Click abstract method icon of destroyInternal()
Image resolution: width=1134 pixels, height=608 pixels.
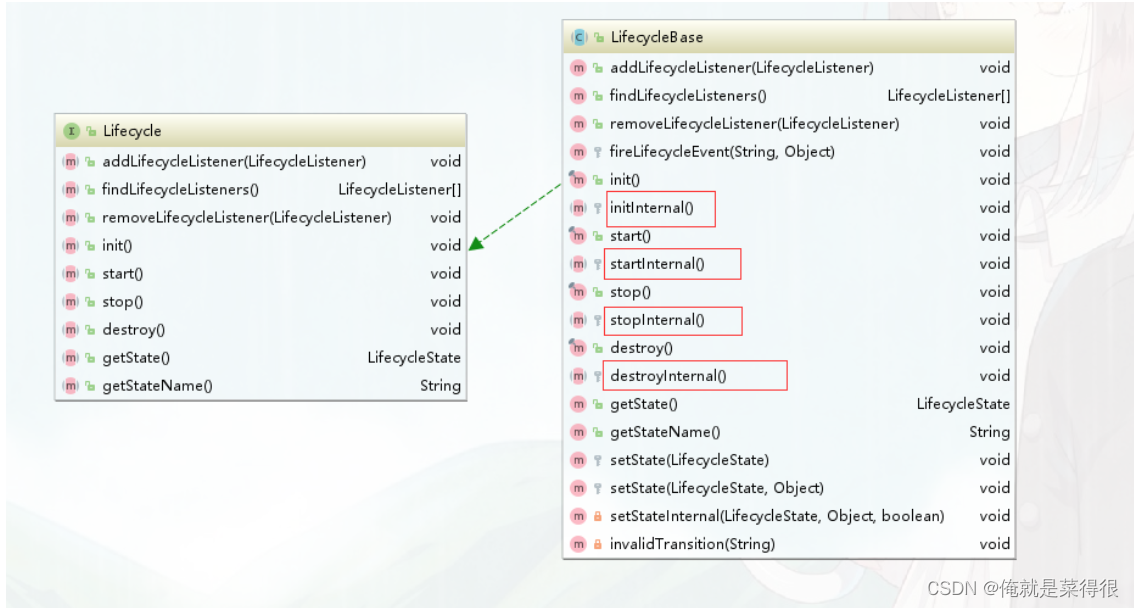point(578,376)
